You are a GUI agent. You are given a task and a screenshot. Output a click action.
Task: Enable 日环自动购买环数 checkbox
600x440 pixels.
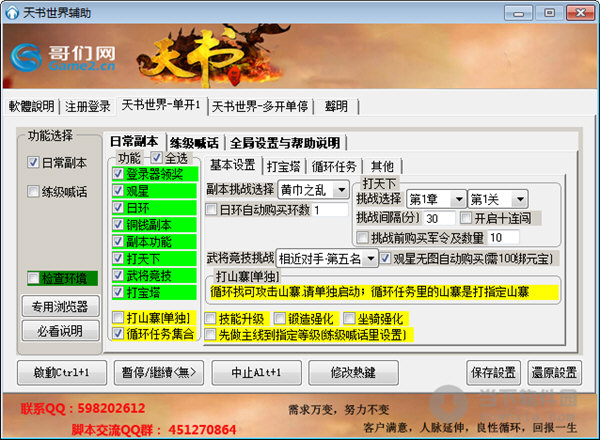(211, 209)
